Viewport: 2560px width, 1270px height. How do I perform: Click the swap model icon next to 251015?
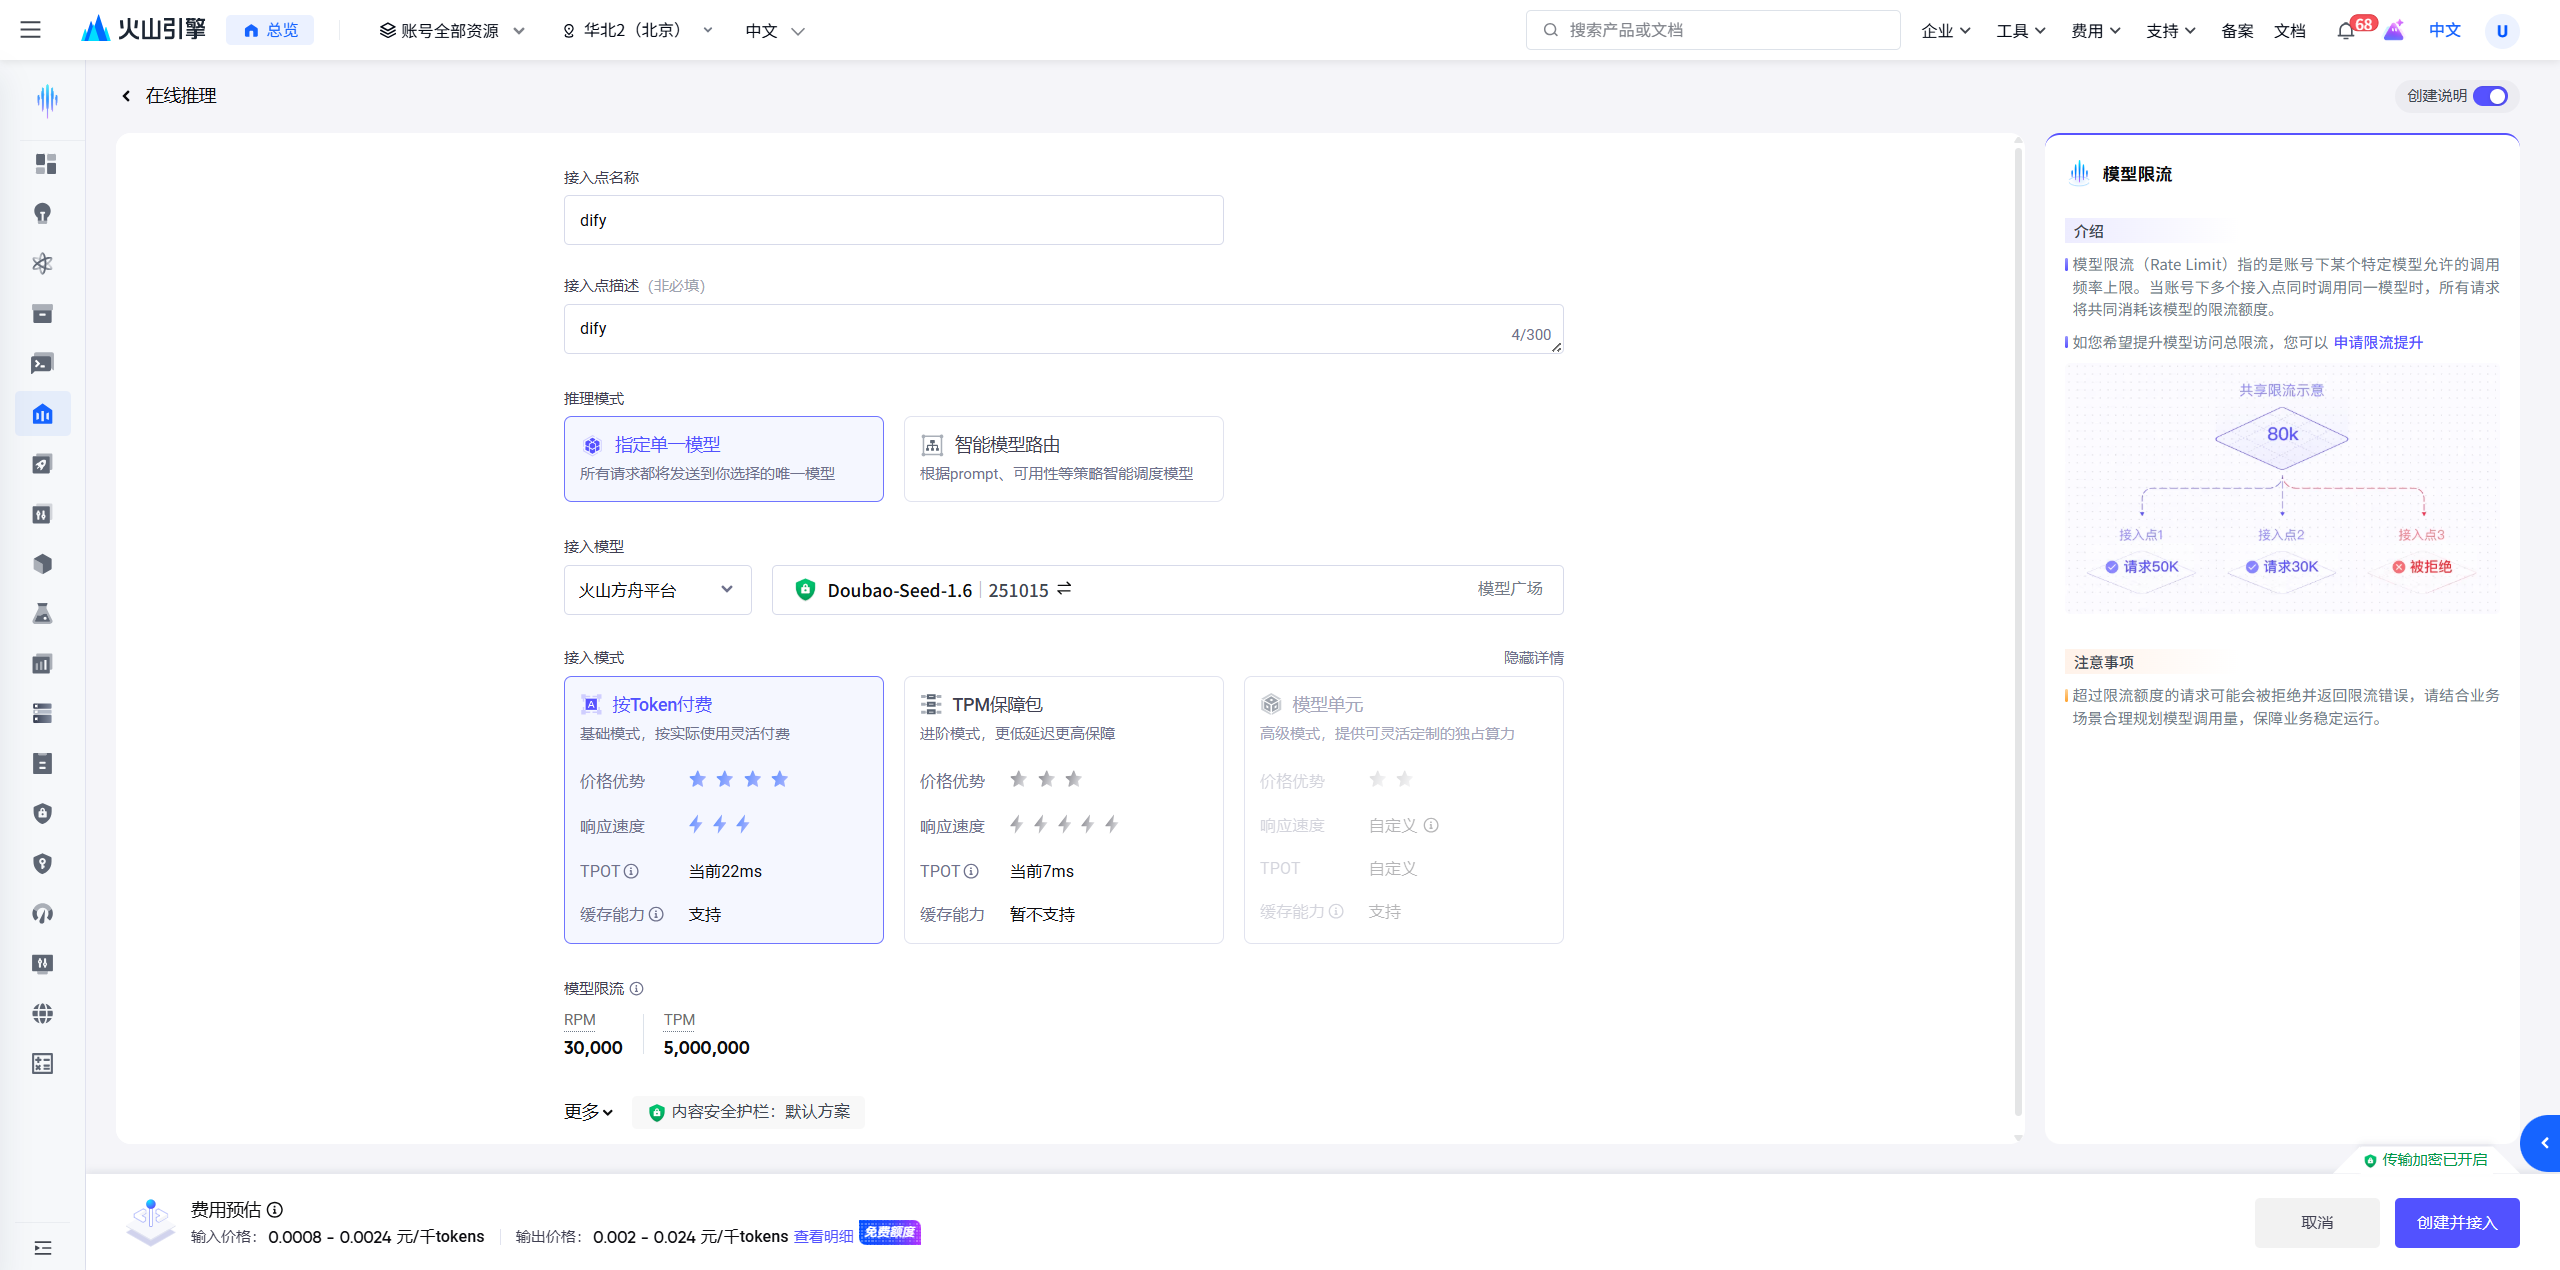pos(1064,589)
